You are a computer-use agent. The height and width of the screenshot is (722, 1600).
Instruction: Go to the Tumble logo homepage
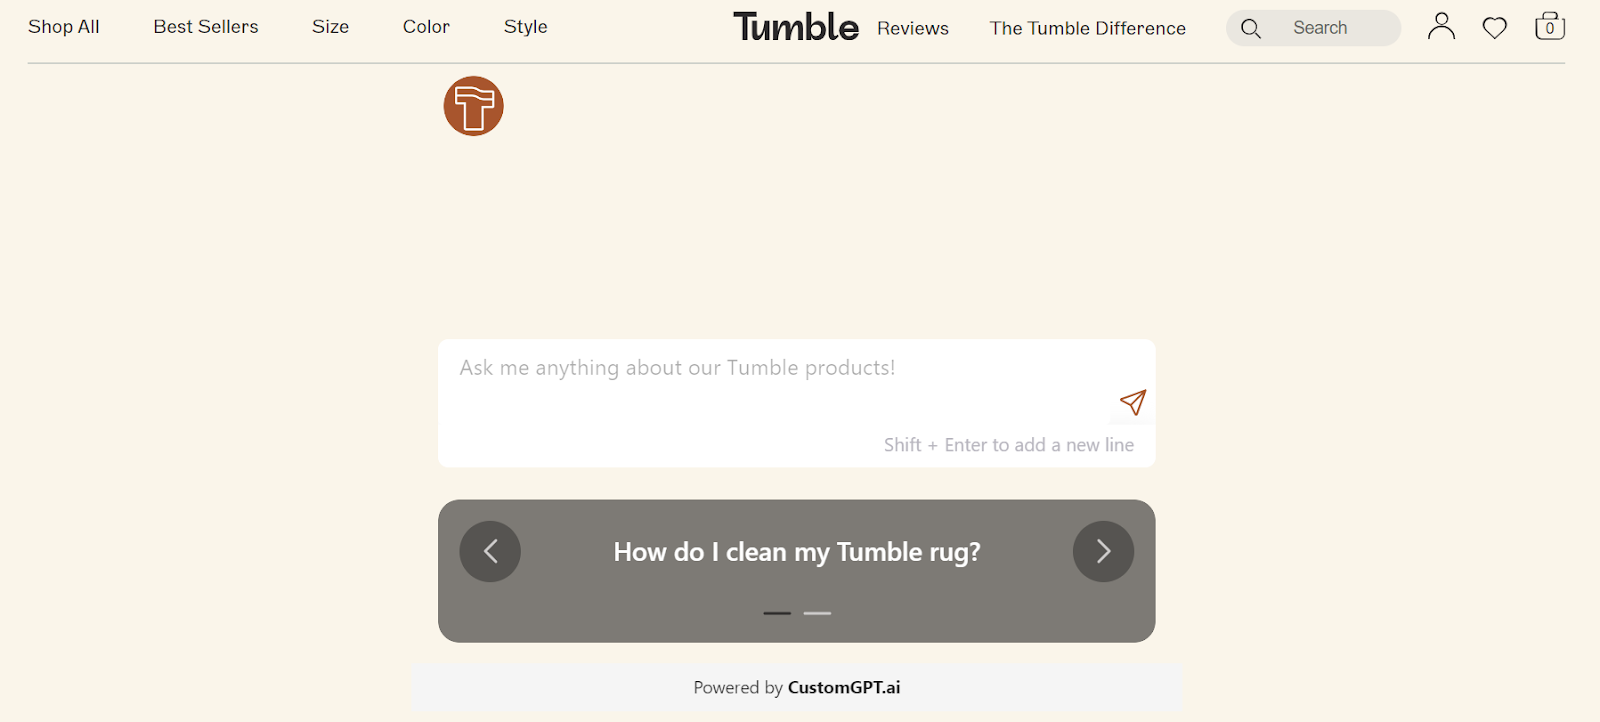click(796, 27)
